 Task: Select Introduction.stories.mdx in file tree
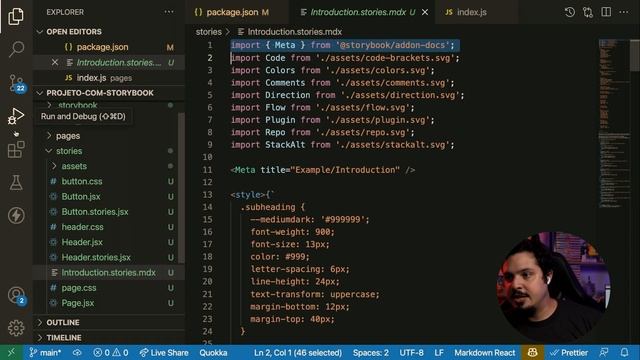(x=108, y=273)
